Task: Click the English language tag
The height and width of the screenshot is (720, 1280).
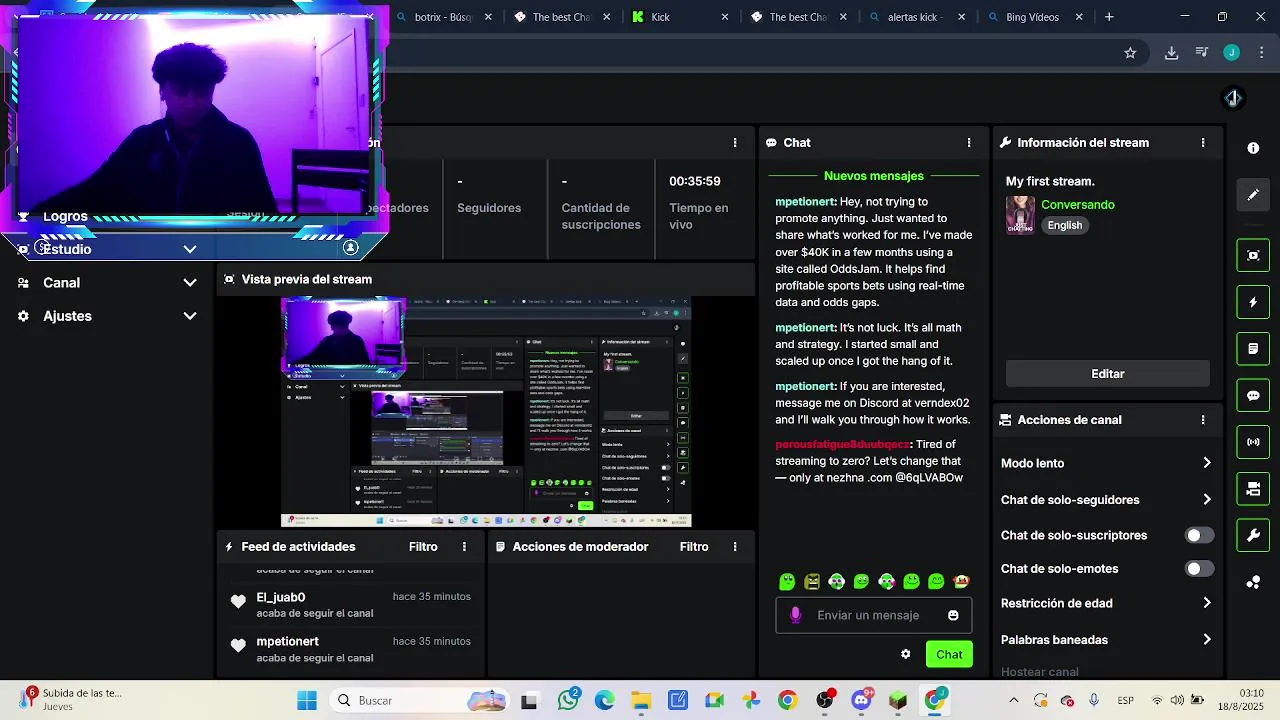Action: click(x=1064, y=225)
